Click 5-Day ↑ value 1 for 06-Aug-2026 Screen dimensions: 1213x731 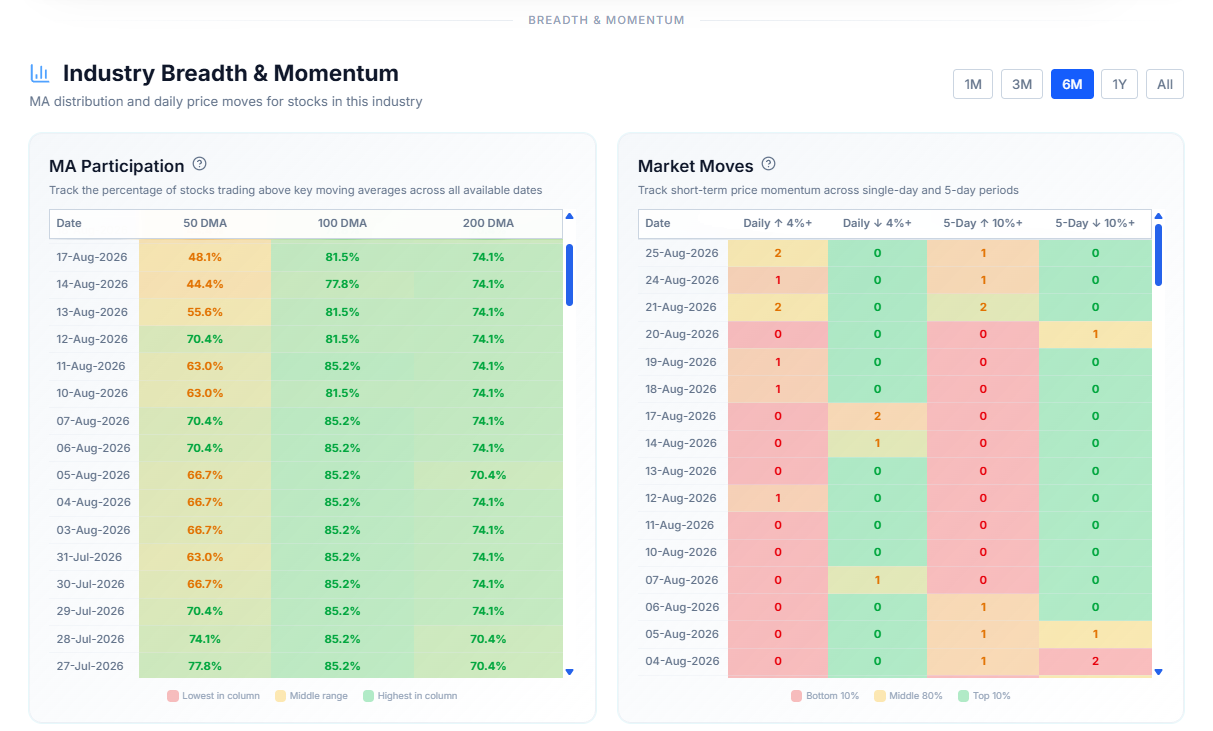[983, 607]
